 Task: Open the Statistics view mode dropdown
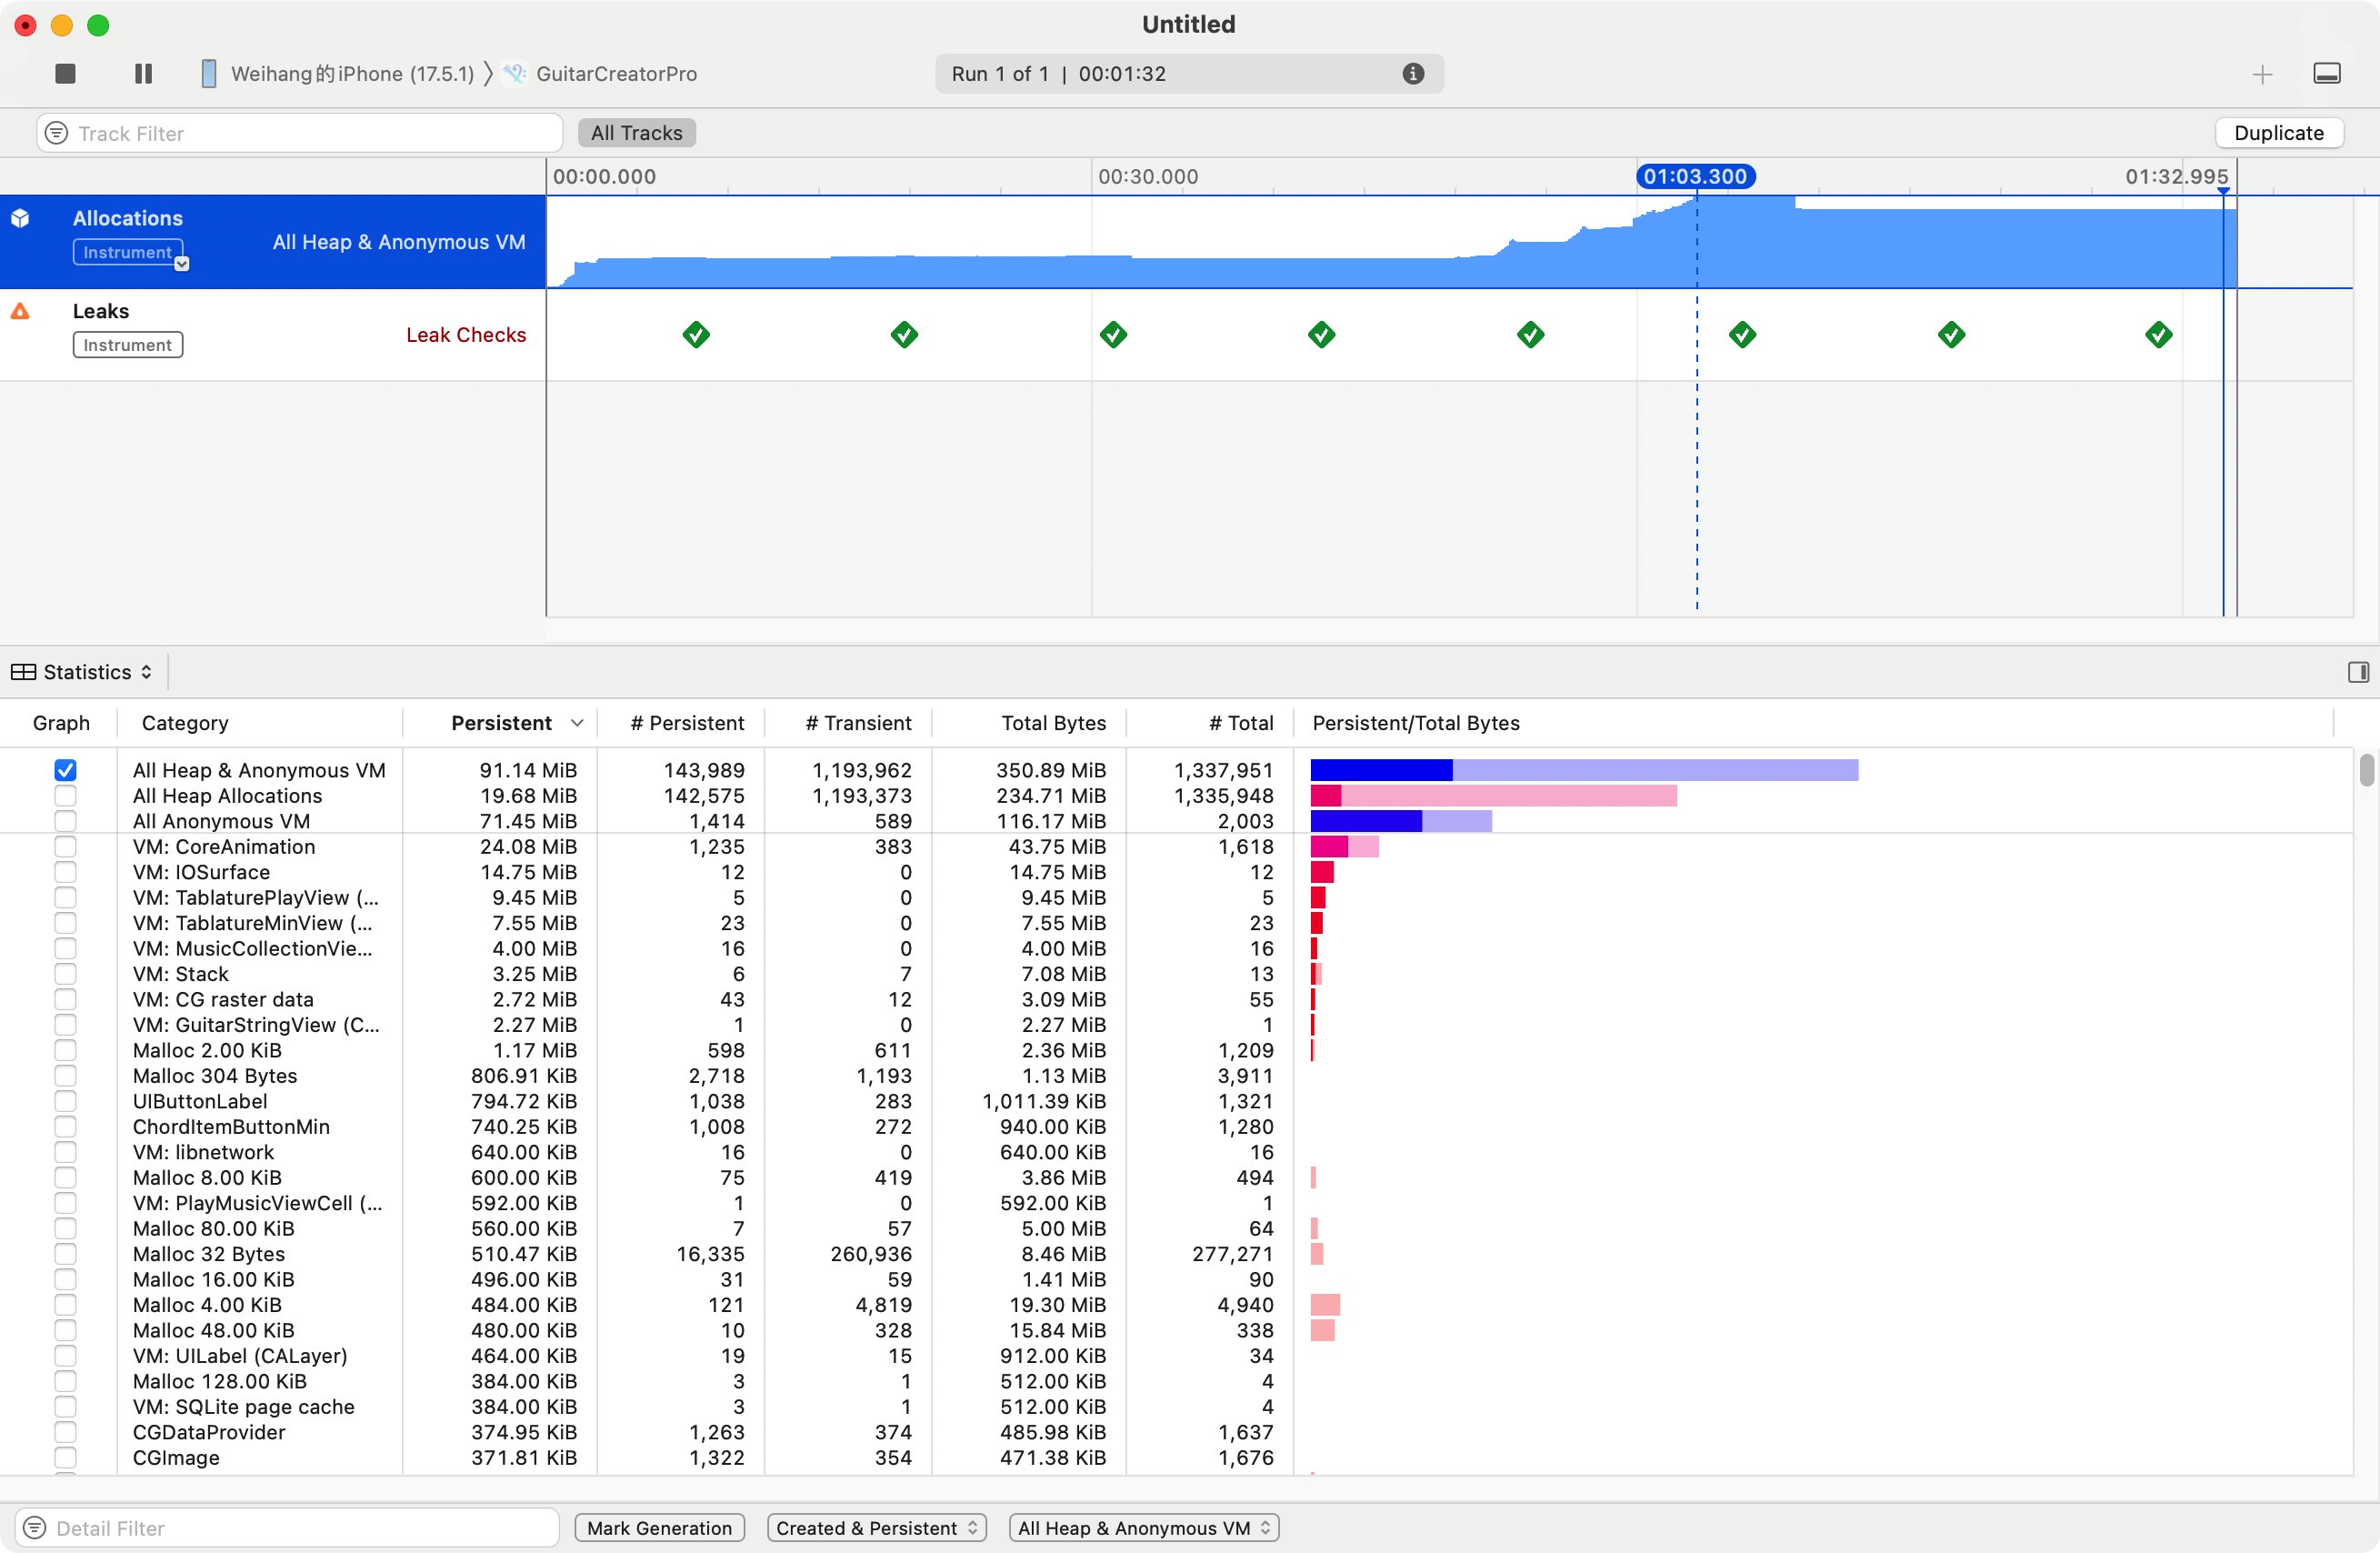coord(82,672)
